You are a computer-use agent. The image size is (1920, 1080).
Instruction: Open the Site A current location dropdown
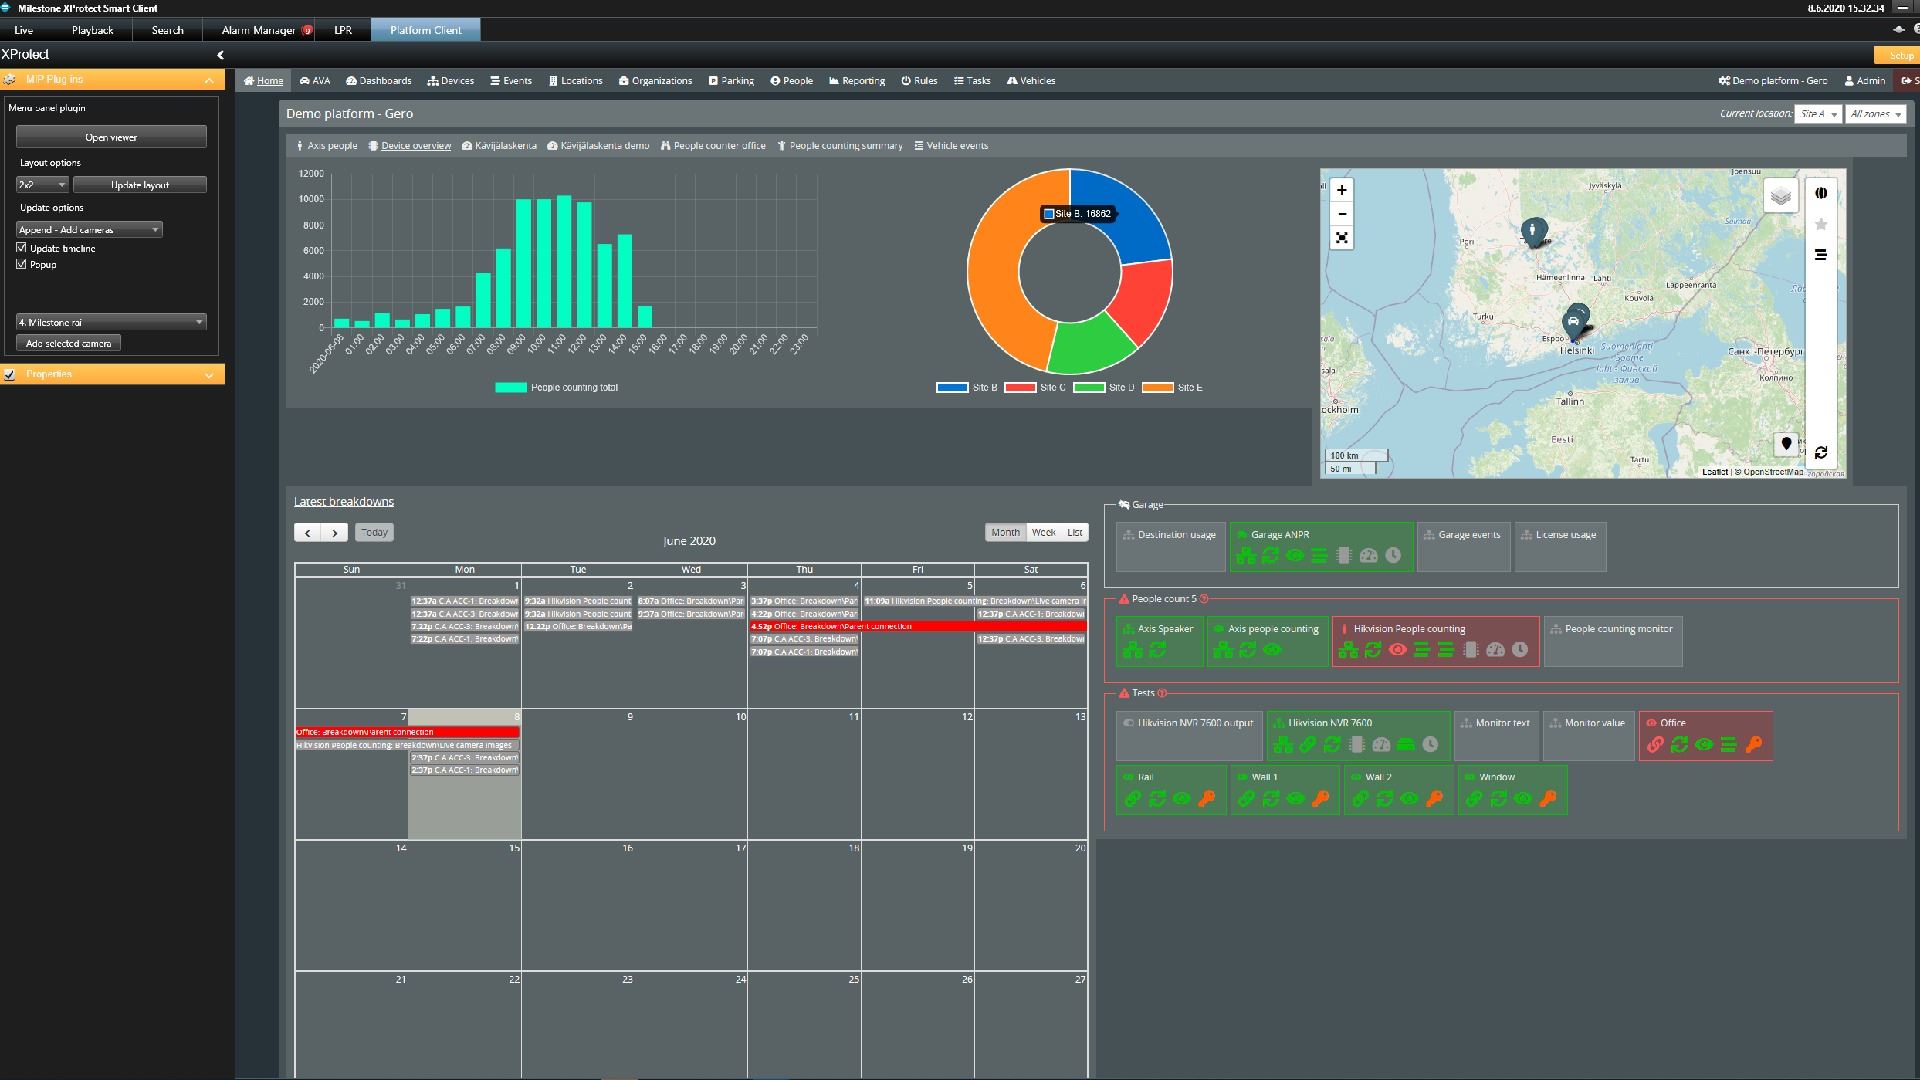tap(1818, 114)
